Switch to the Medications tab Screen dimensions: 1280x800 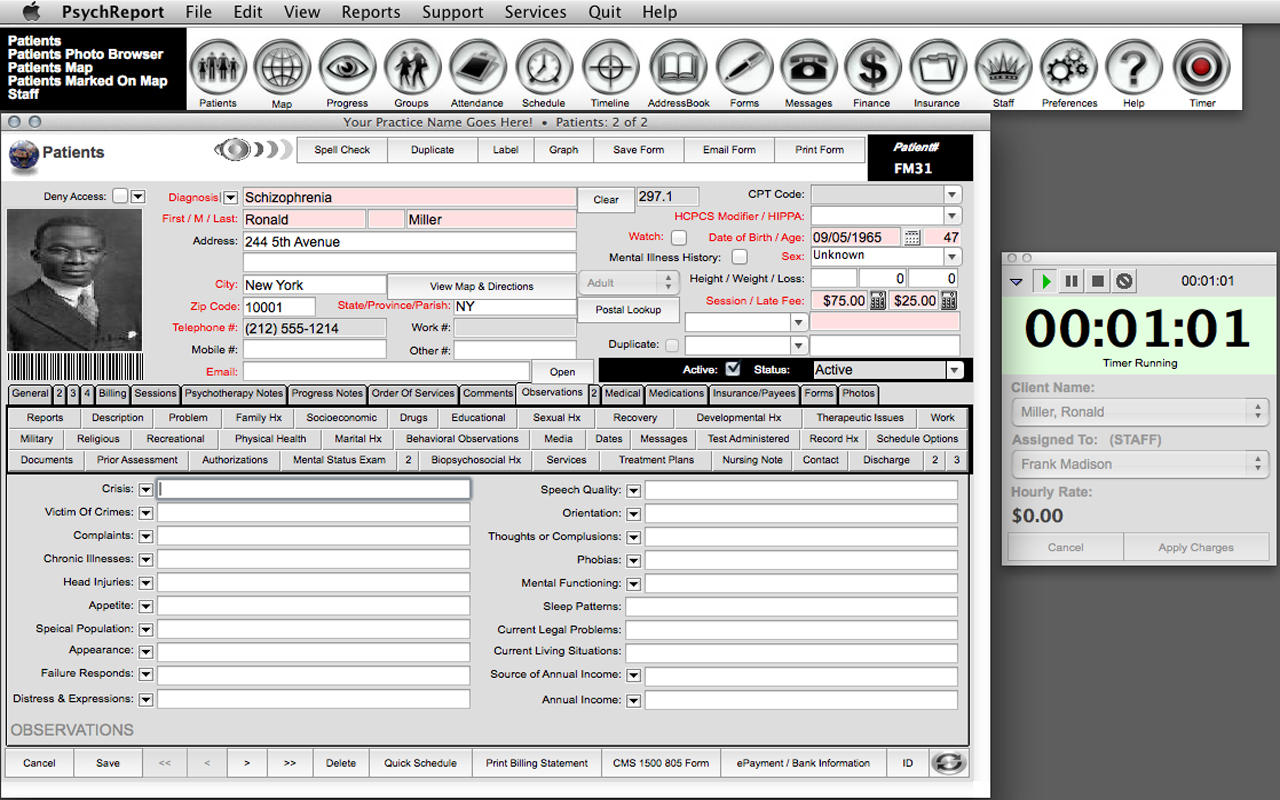(677, 394)
